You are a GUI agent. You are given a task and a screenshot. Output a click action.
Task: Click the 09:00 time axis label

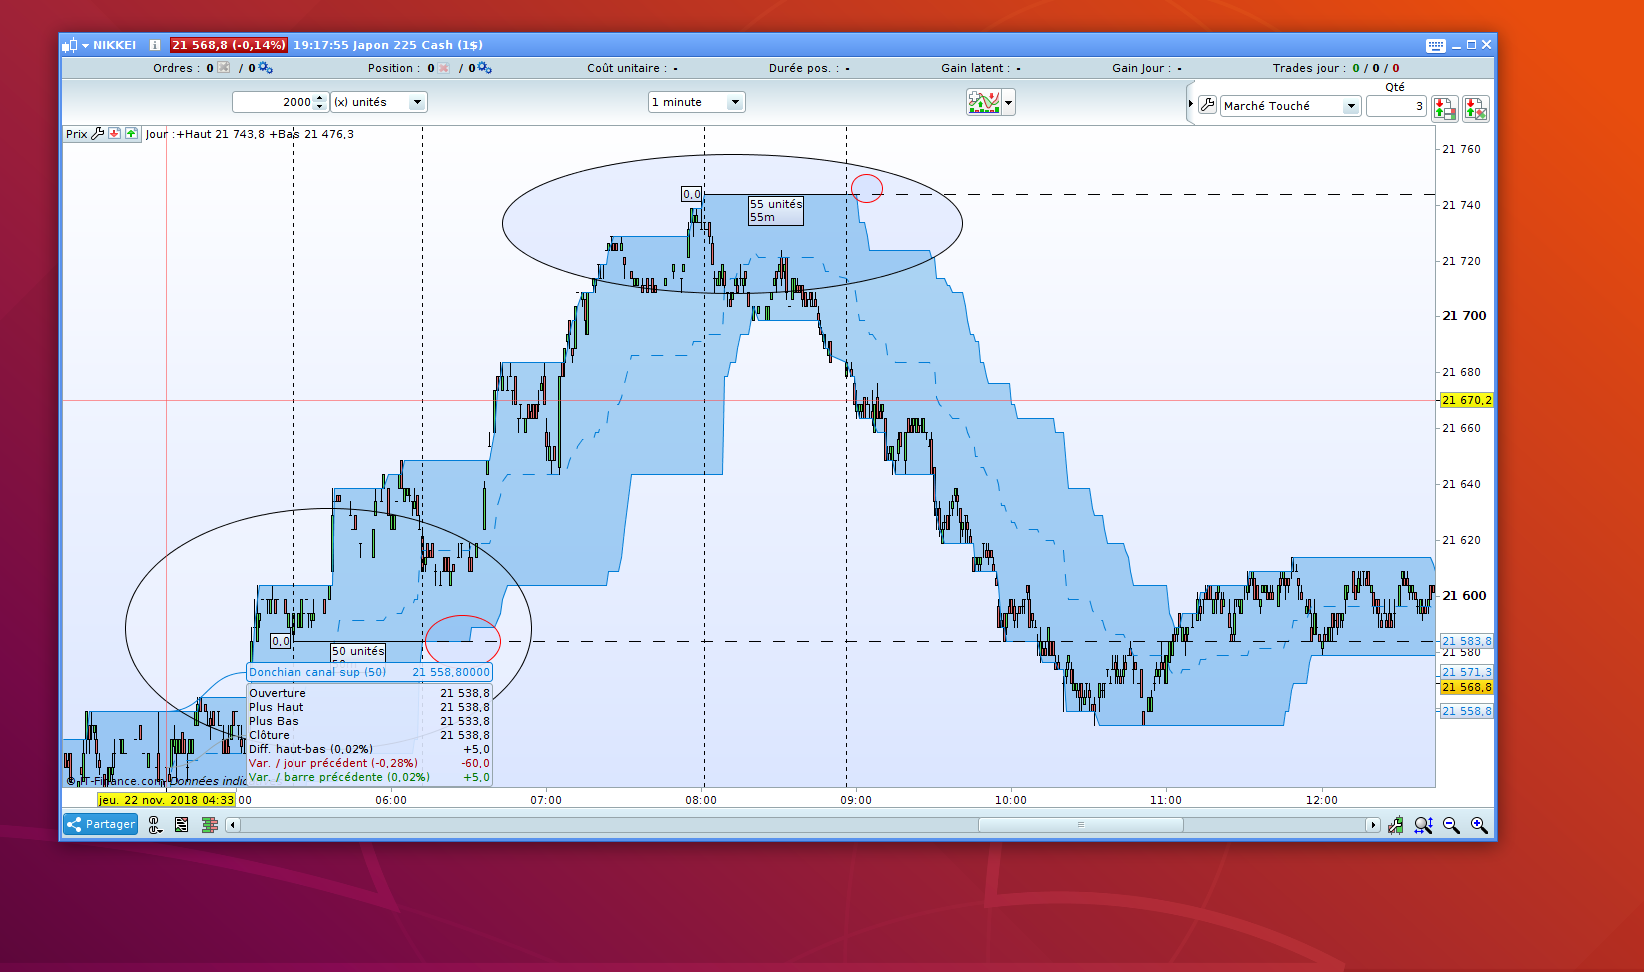(856, 800)
